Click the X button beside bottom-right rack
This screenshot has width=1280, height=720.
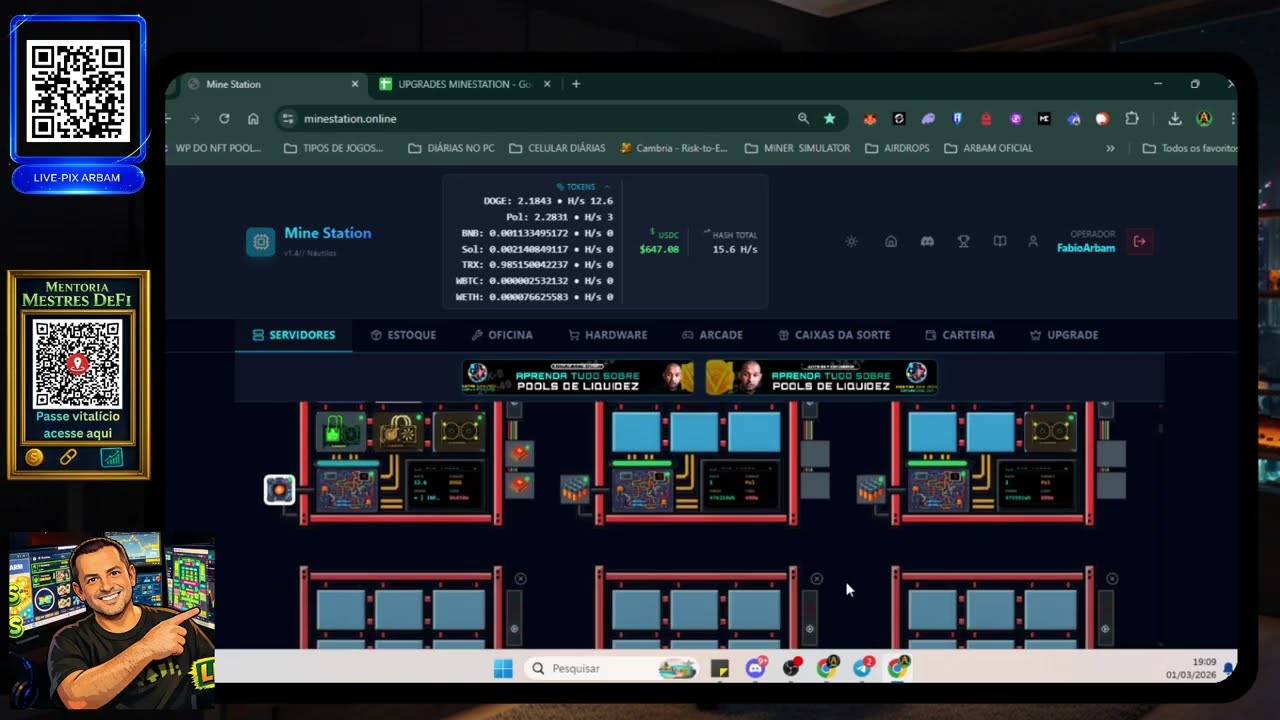pos(1112,579)
